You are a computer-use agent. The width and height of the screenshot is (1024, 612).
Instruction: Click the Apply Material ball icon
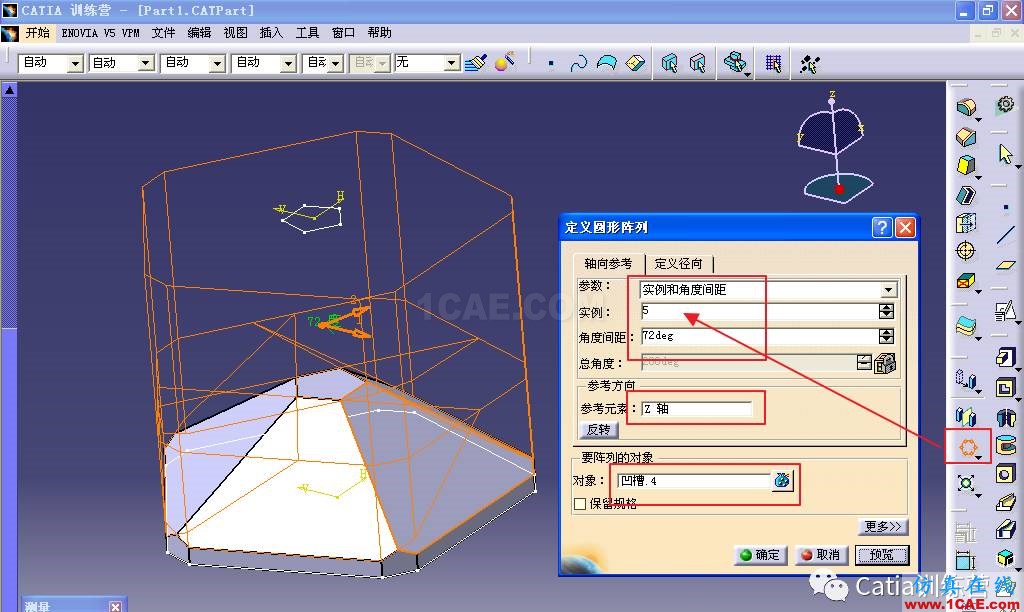(x=504, y=62)
